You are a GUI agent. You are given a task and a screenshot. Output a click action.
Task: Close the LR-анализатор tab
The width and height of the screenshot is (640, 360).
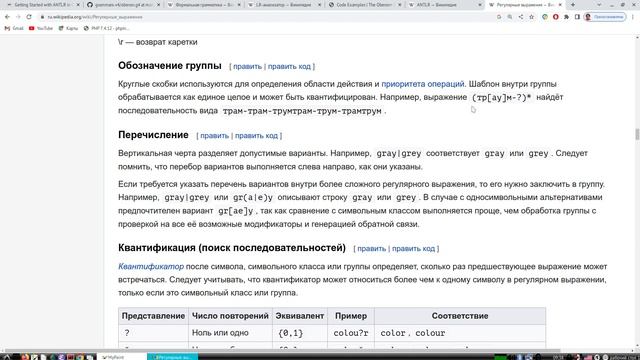coord(319,5)
